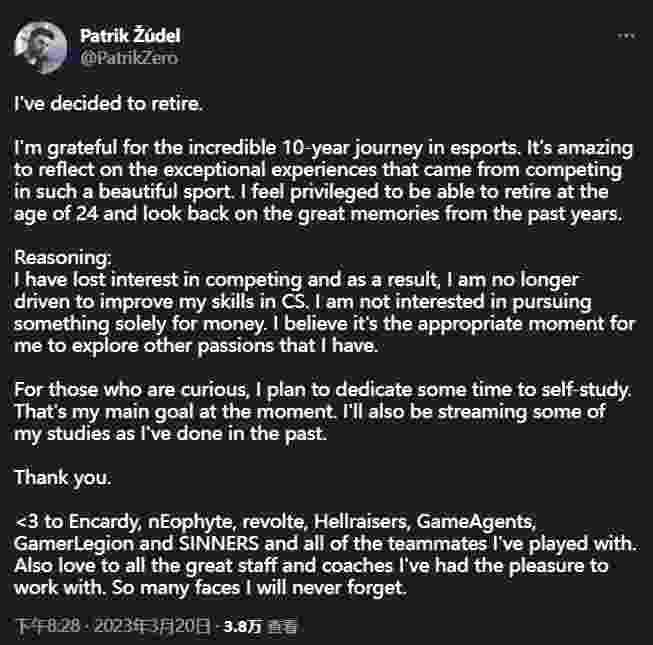653x645 pixels.
Task: Click the word "GameAgents" in the tweet
Action: click(476, 521)
